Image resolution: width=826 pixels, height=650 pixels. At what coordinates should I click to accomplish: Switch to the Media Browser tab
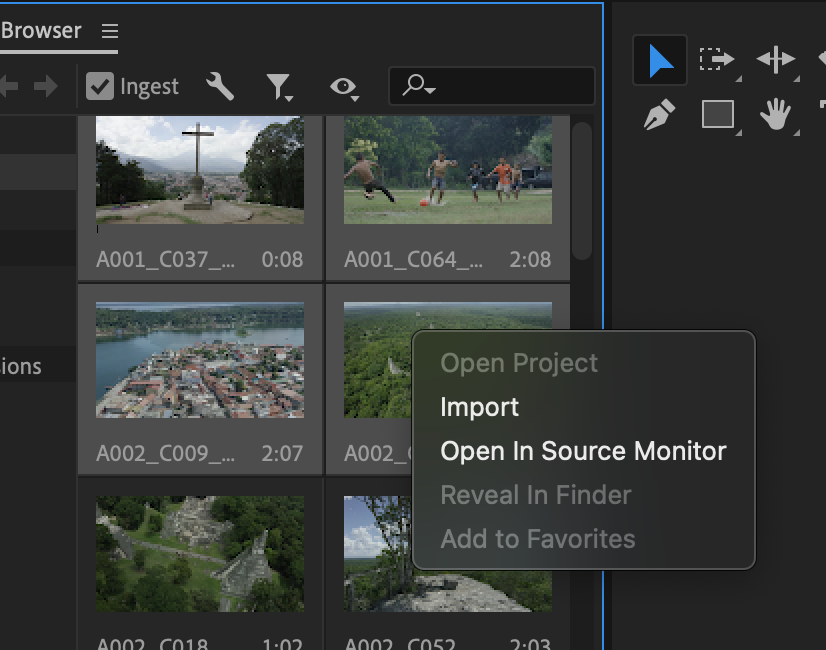[41, 30]
